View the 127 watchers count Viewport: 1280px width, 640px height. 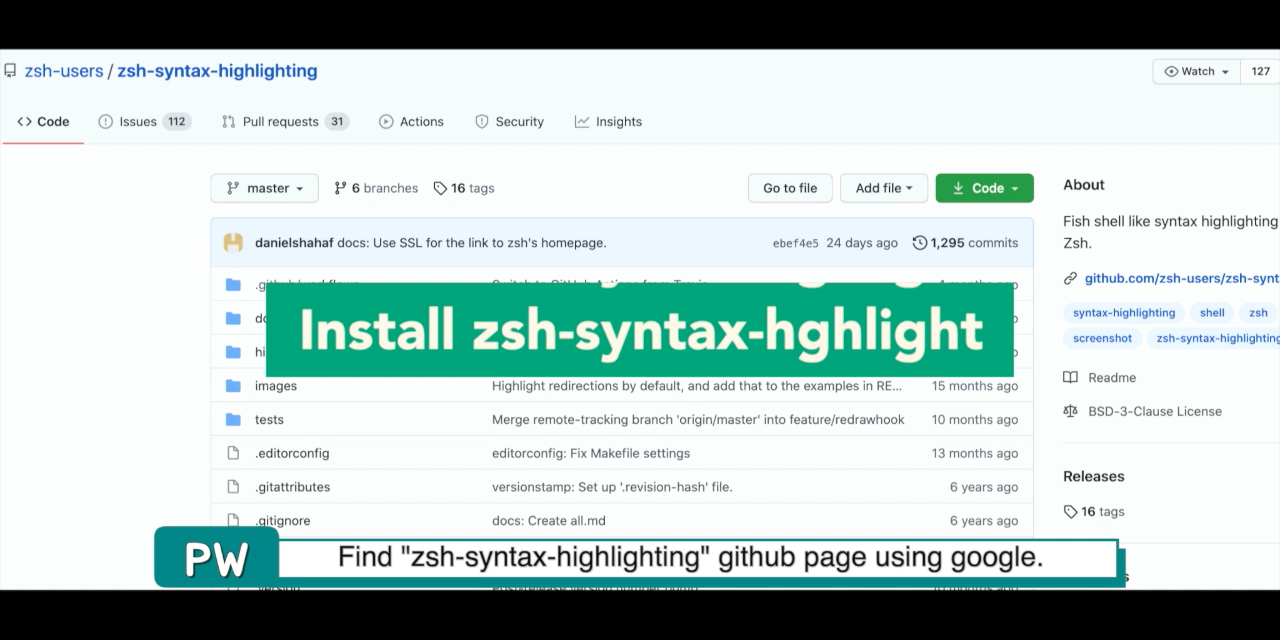[x=1260, y=72]
